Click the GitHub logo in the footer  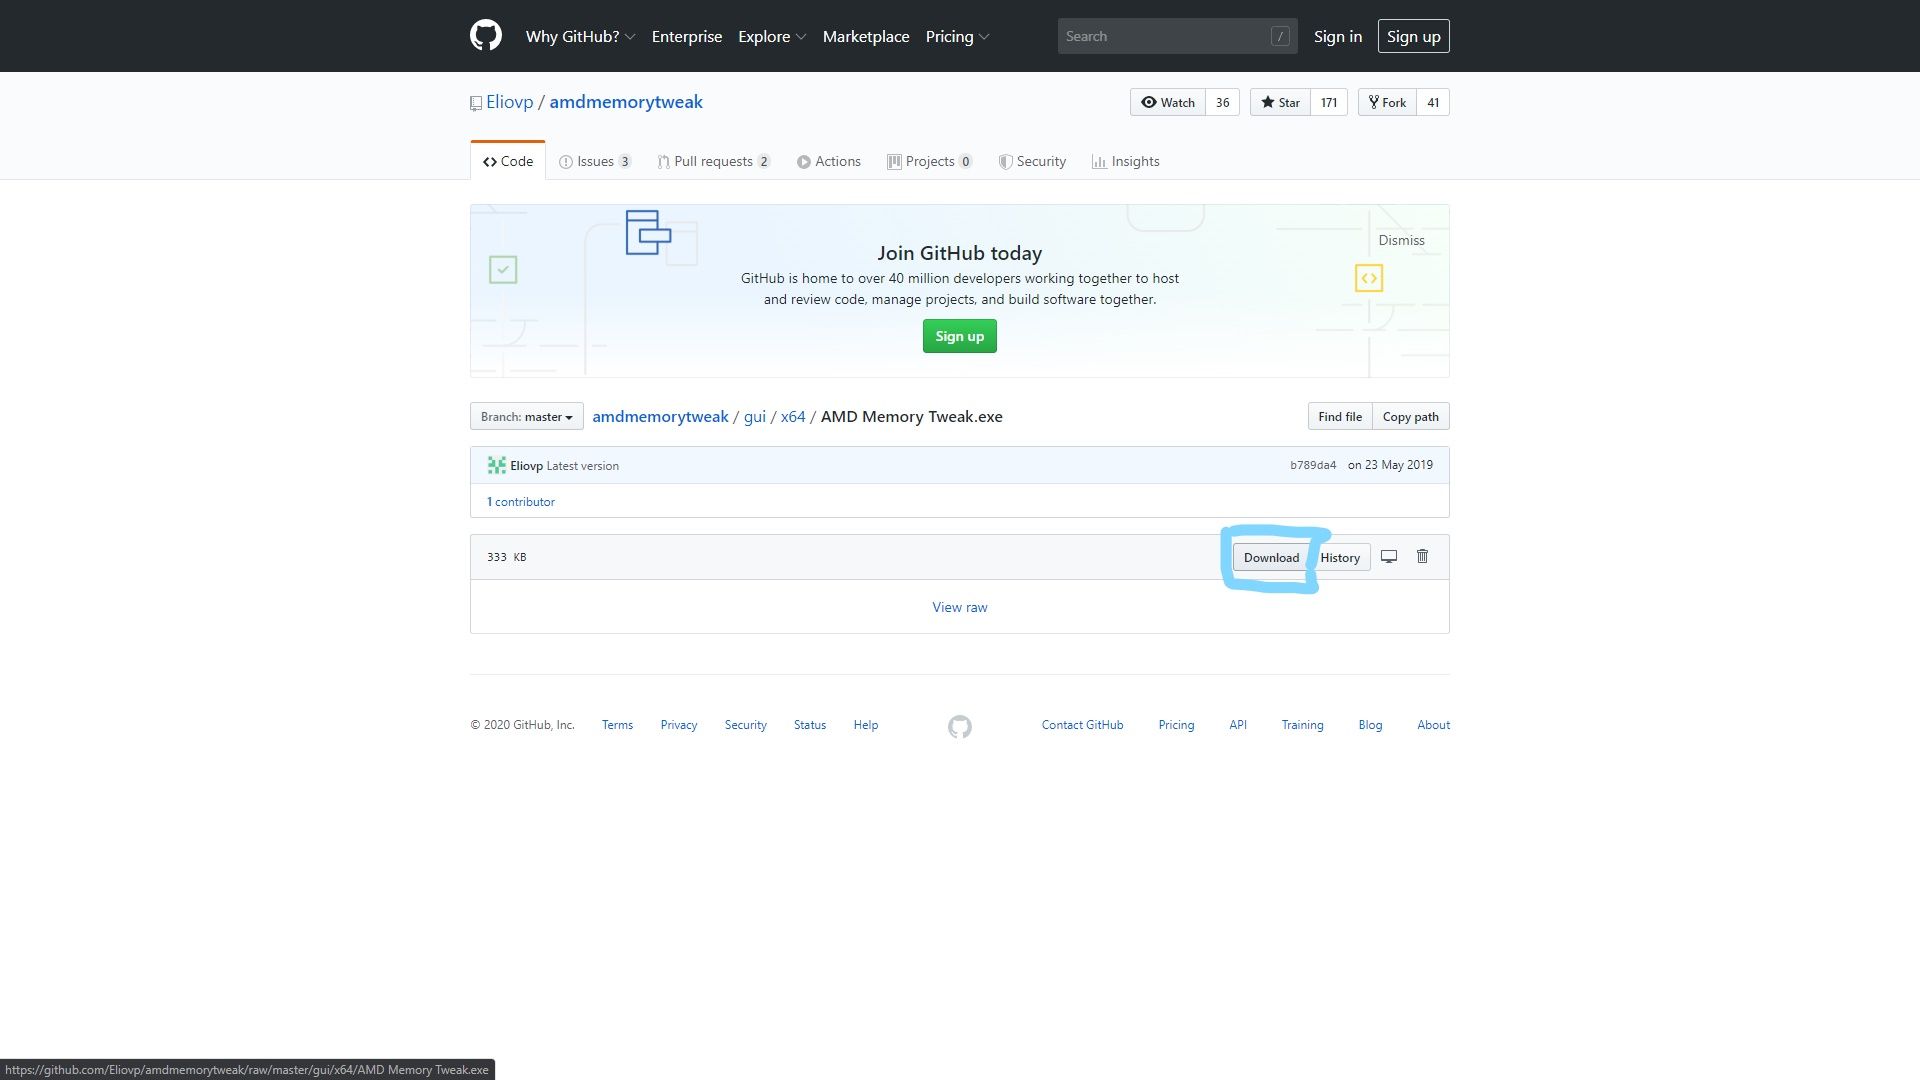[959, 726]
